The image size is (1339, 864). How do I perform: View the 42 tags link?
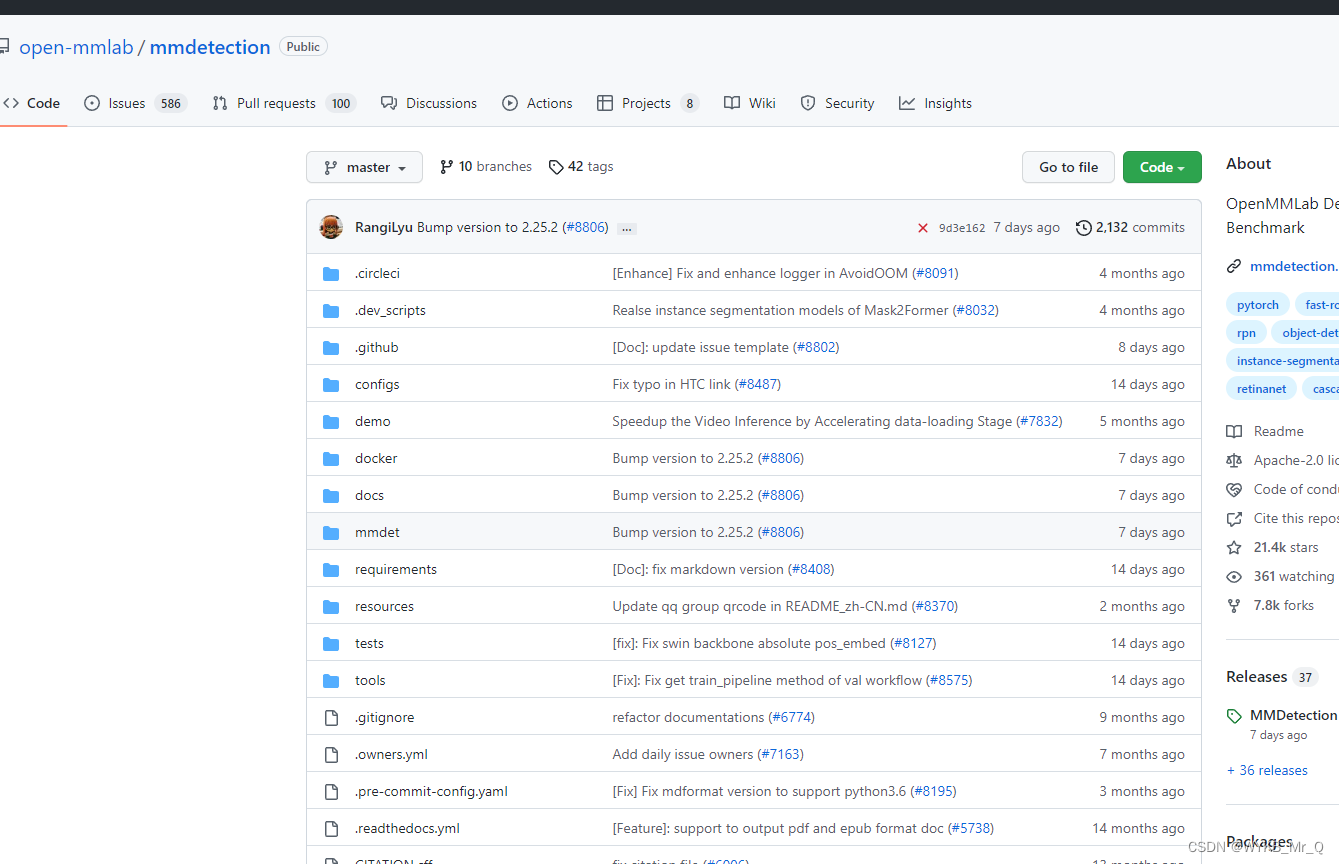pyautogui.click(x=581, y=167)
